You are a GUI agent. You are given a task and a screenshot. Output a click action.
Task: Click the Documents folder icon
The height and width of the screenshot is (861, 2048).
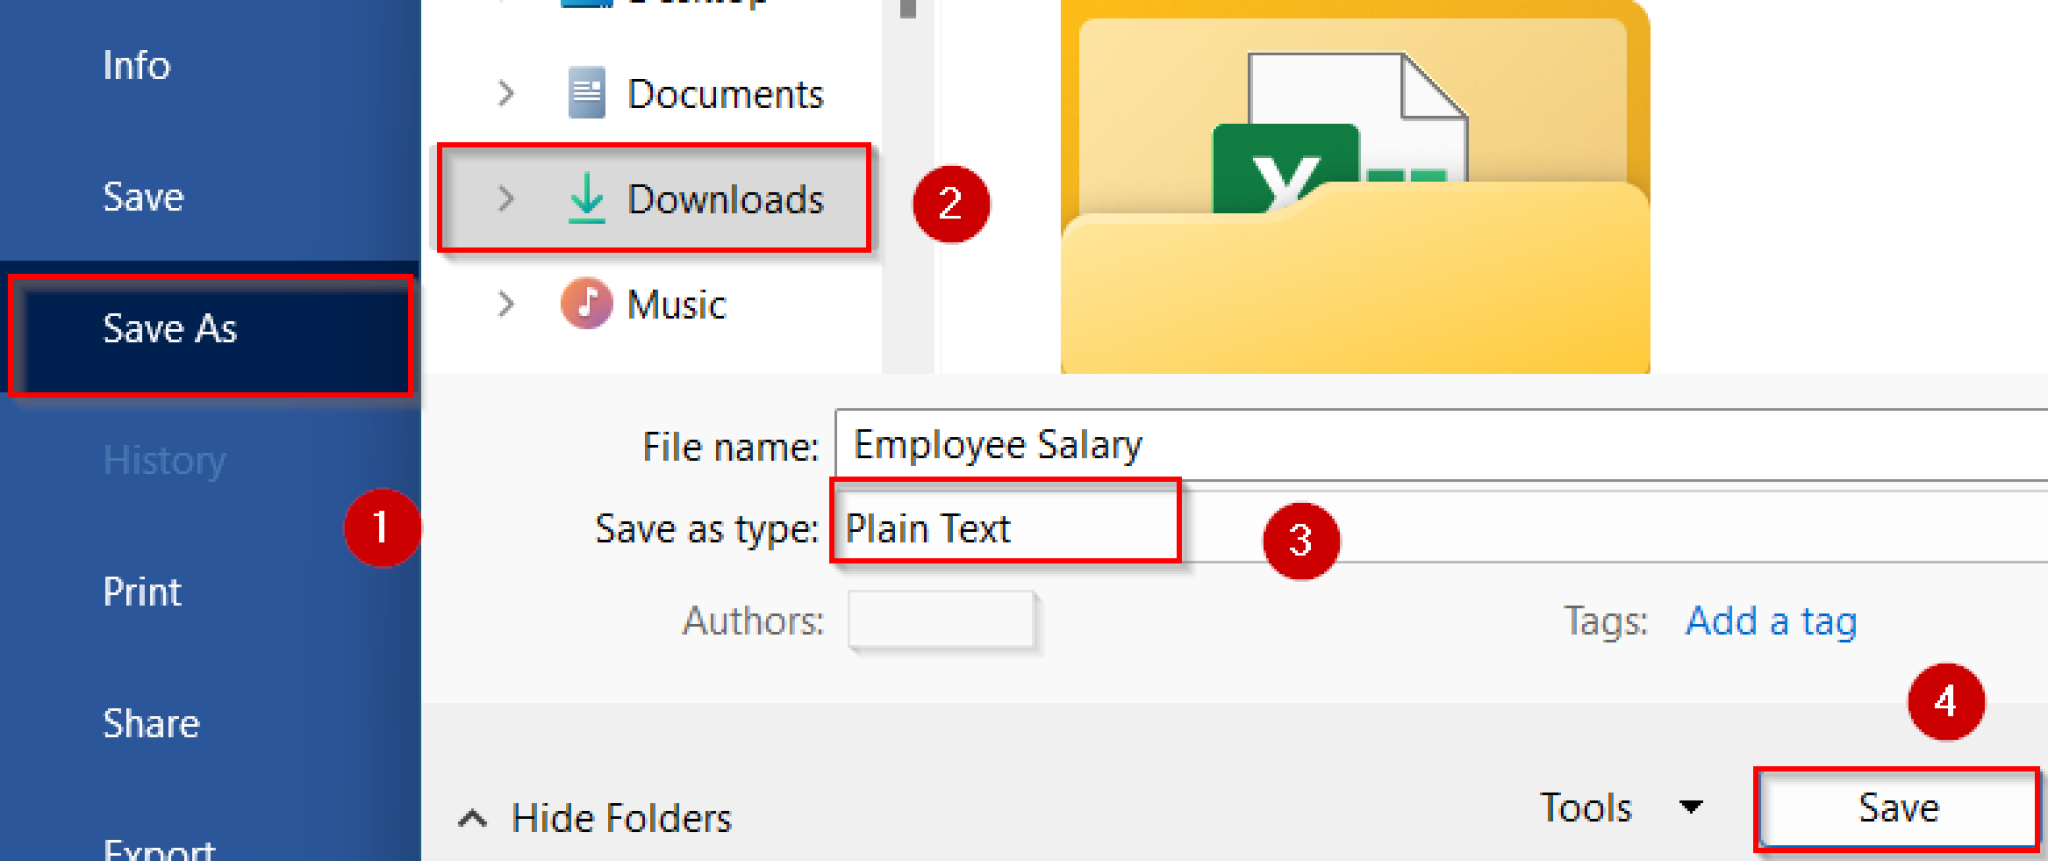pyautogui.click(x=588, y=93)
